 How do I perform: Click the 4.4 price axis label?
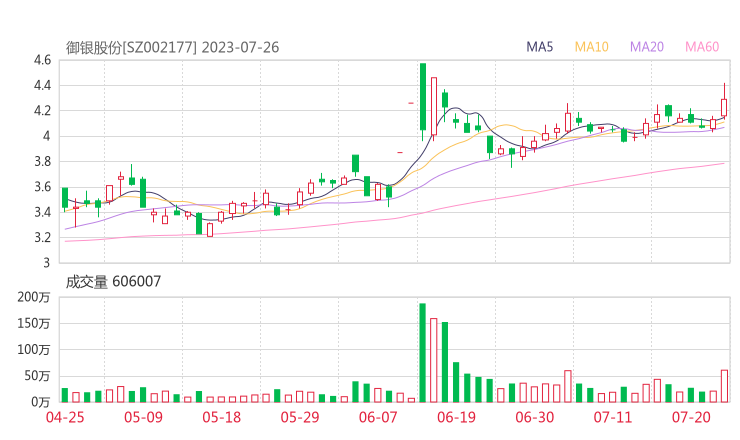click(x=42, y=85)
